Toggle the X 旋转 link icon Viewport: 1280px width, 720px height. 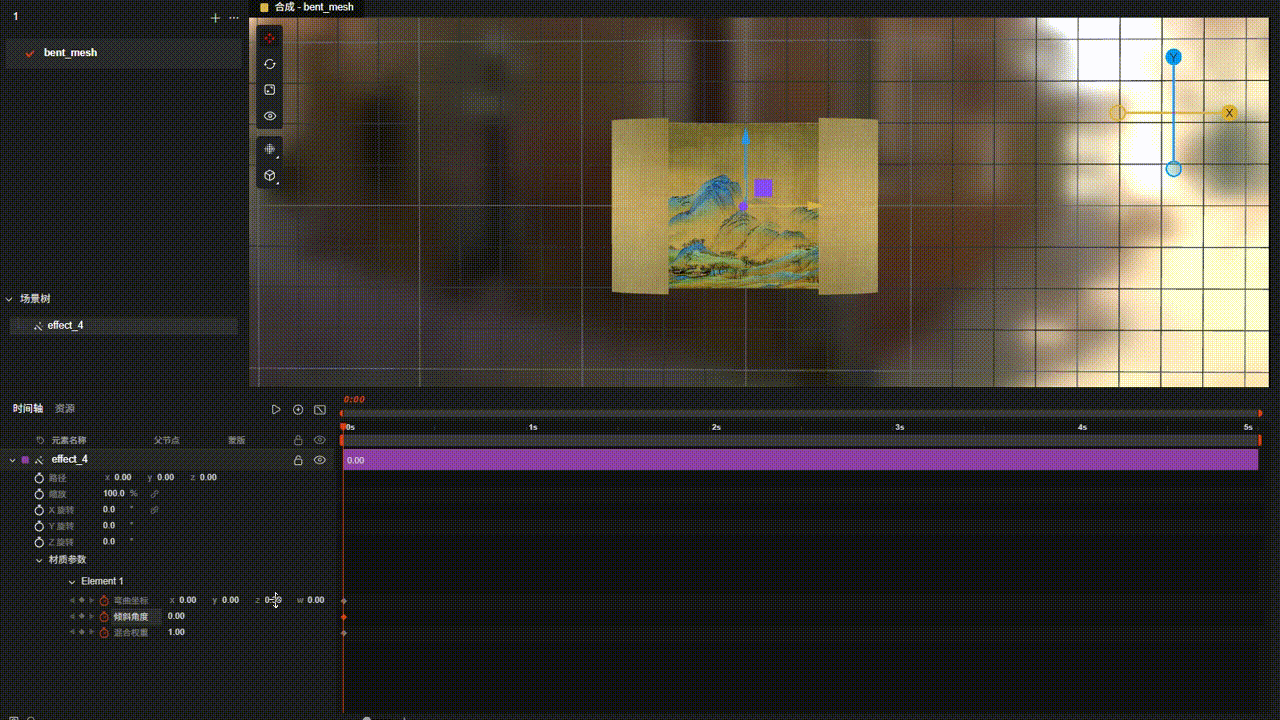click(x=154, y=510)
